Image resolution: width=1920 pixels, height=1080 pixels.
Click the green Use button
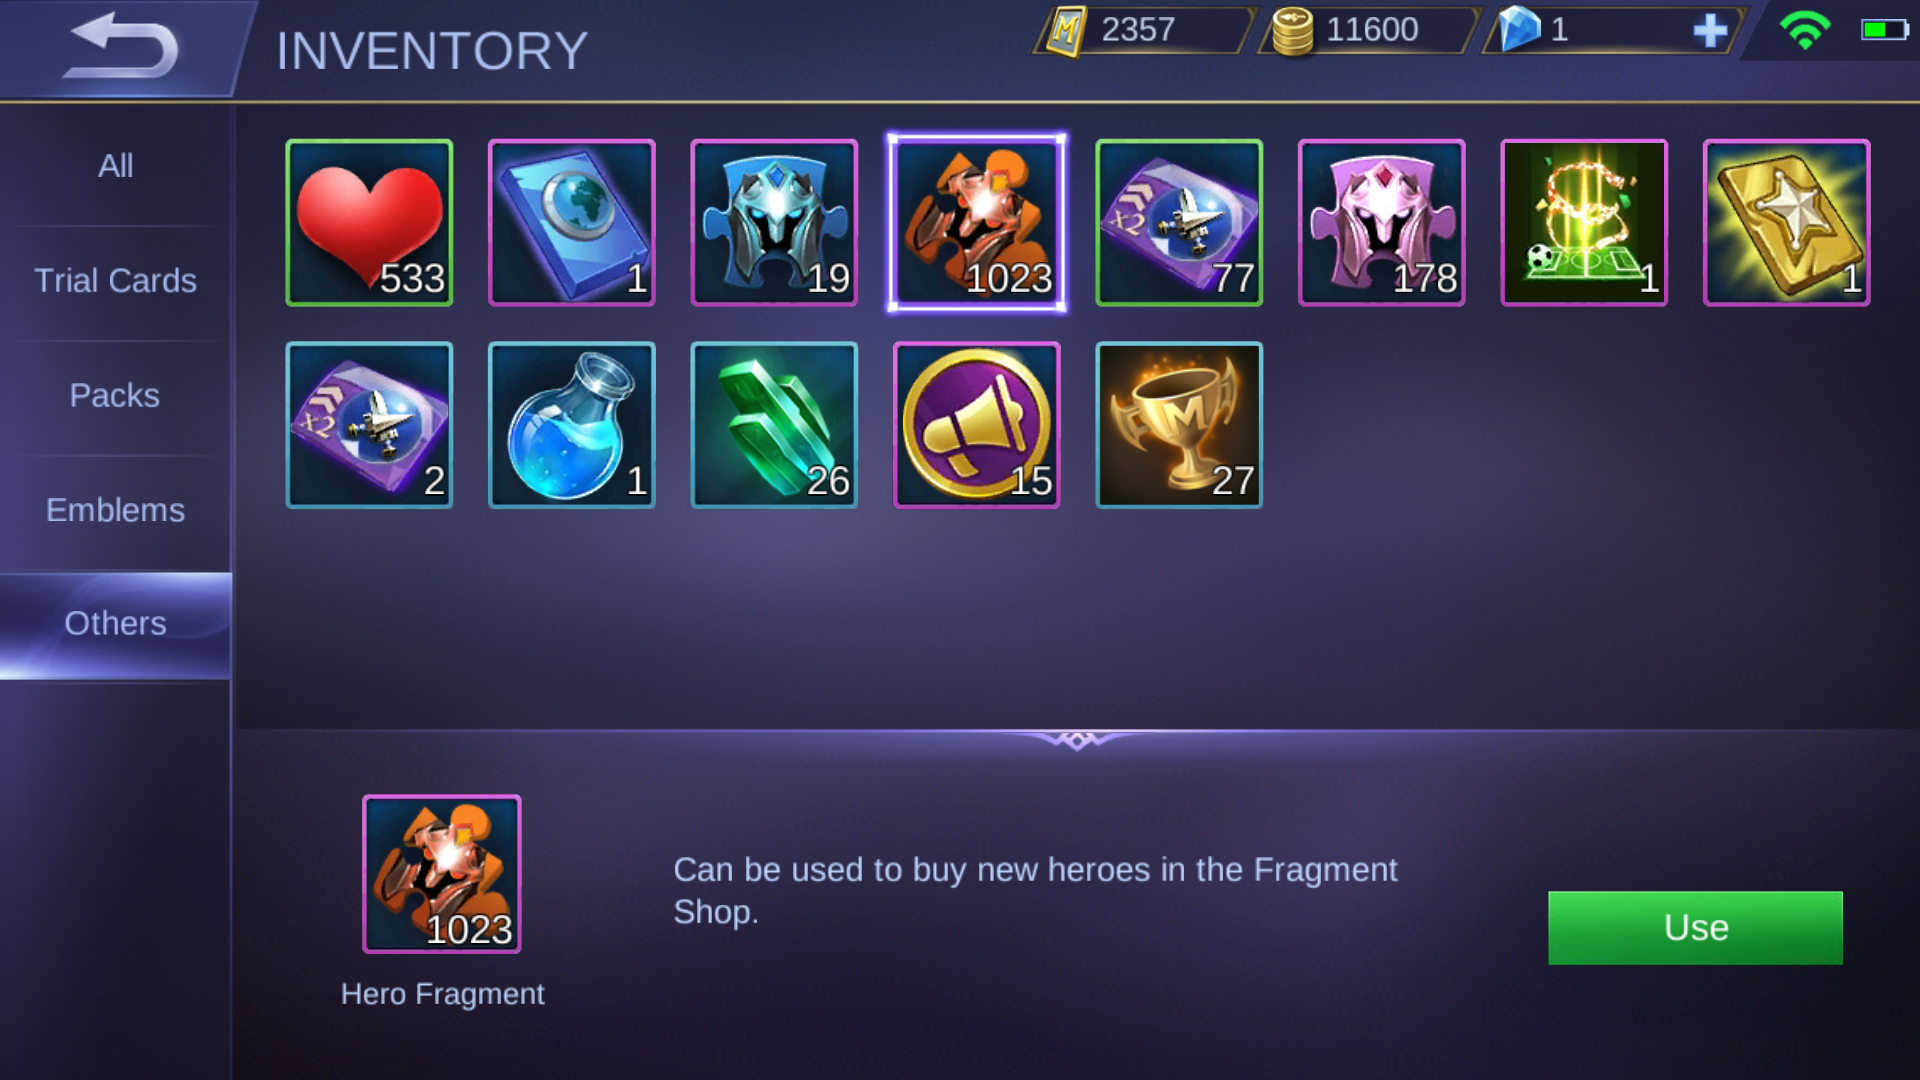[1695, 928]
